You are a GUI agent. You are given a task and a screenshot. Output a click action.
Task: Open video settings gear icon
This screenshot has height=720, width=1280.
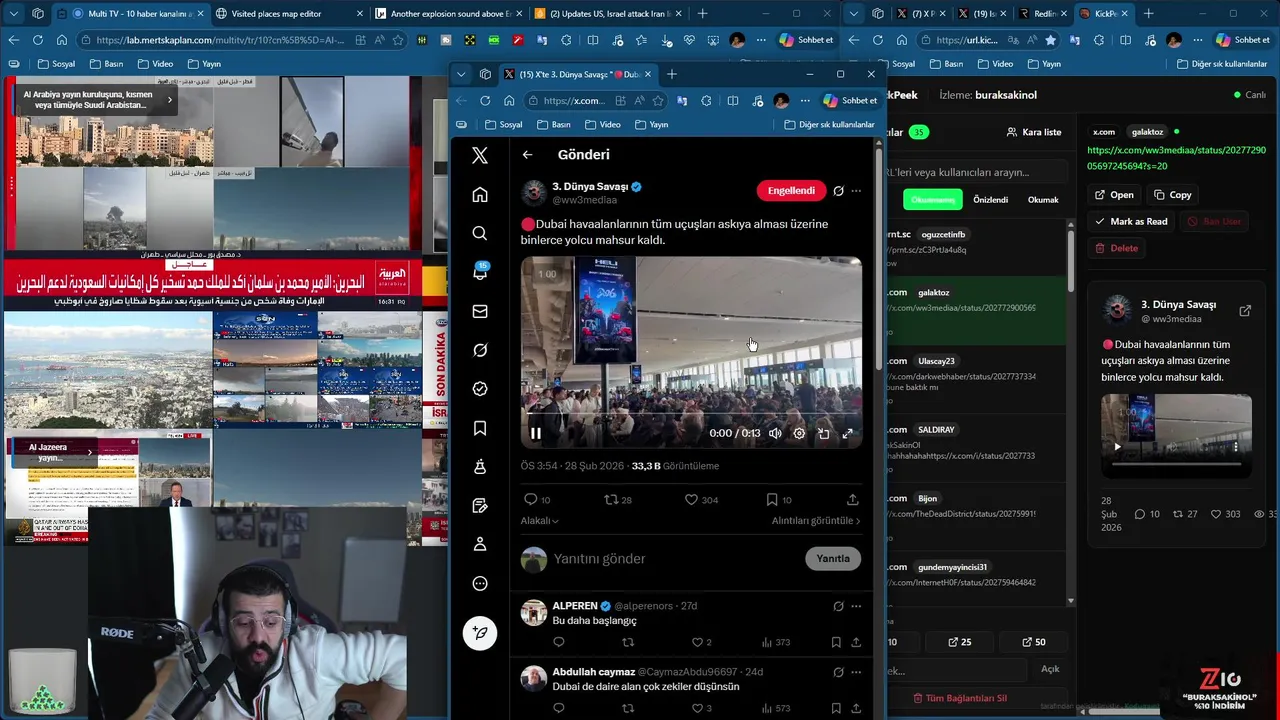[x=799, y=433]
